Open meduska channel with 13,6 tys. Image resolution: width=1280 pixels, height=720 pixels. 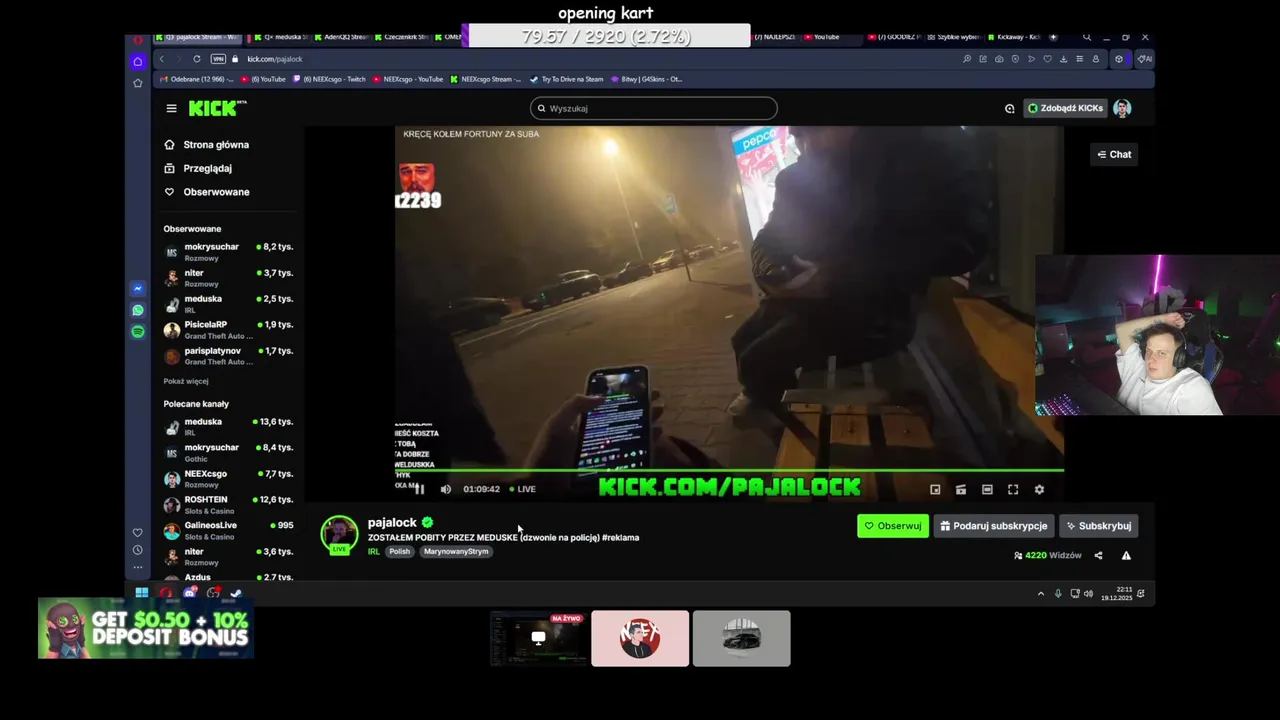point(228,426)
